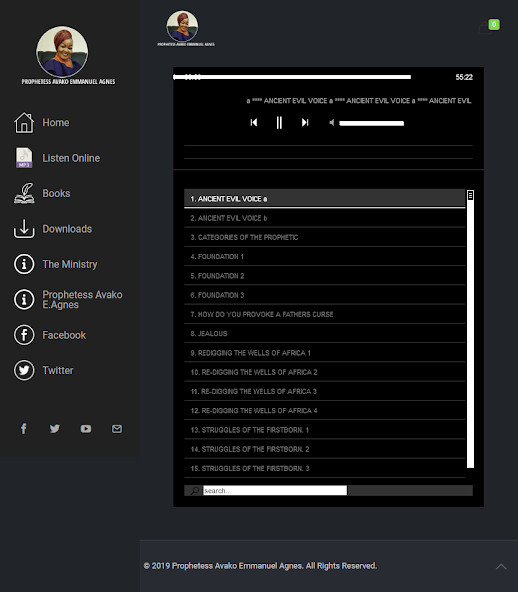Play track 14. STRUGGLES OF THE FIRSTBORN. 2

coord(325,449)
